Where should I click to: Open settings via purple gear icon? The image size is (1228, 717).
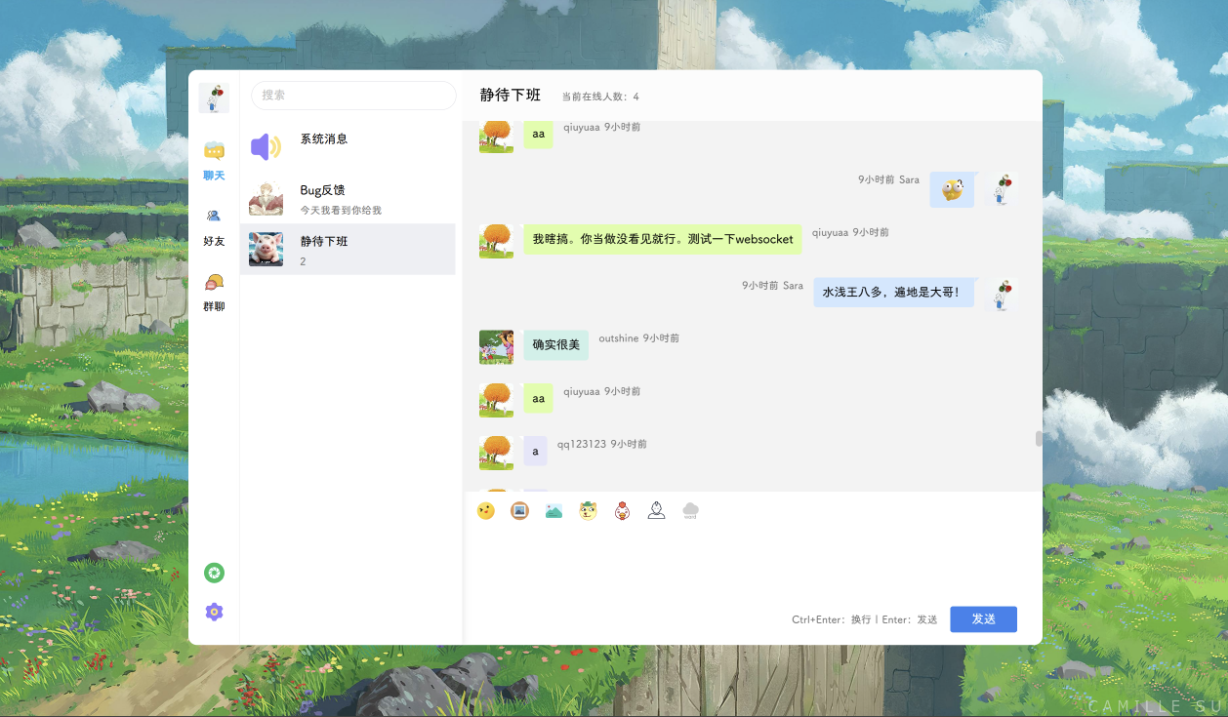tap(213, 612)
